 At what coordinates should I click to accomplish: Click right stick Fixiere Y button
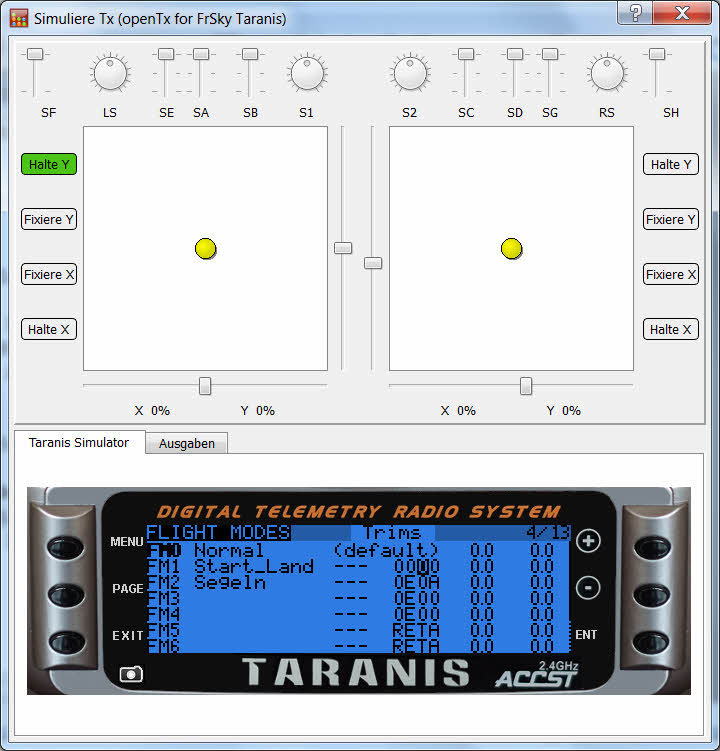click(x=671, y=219)
